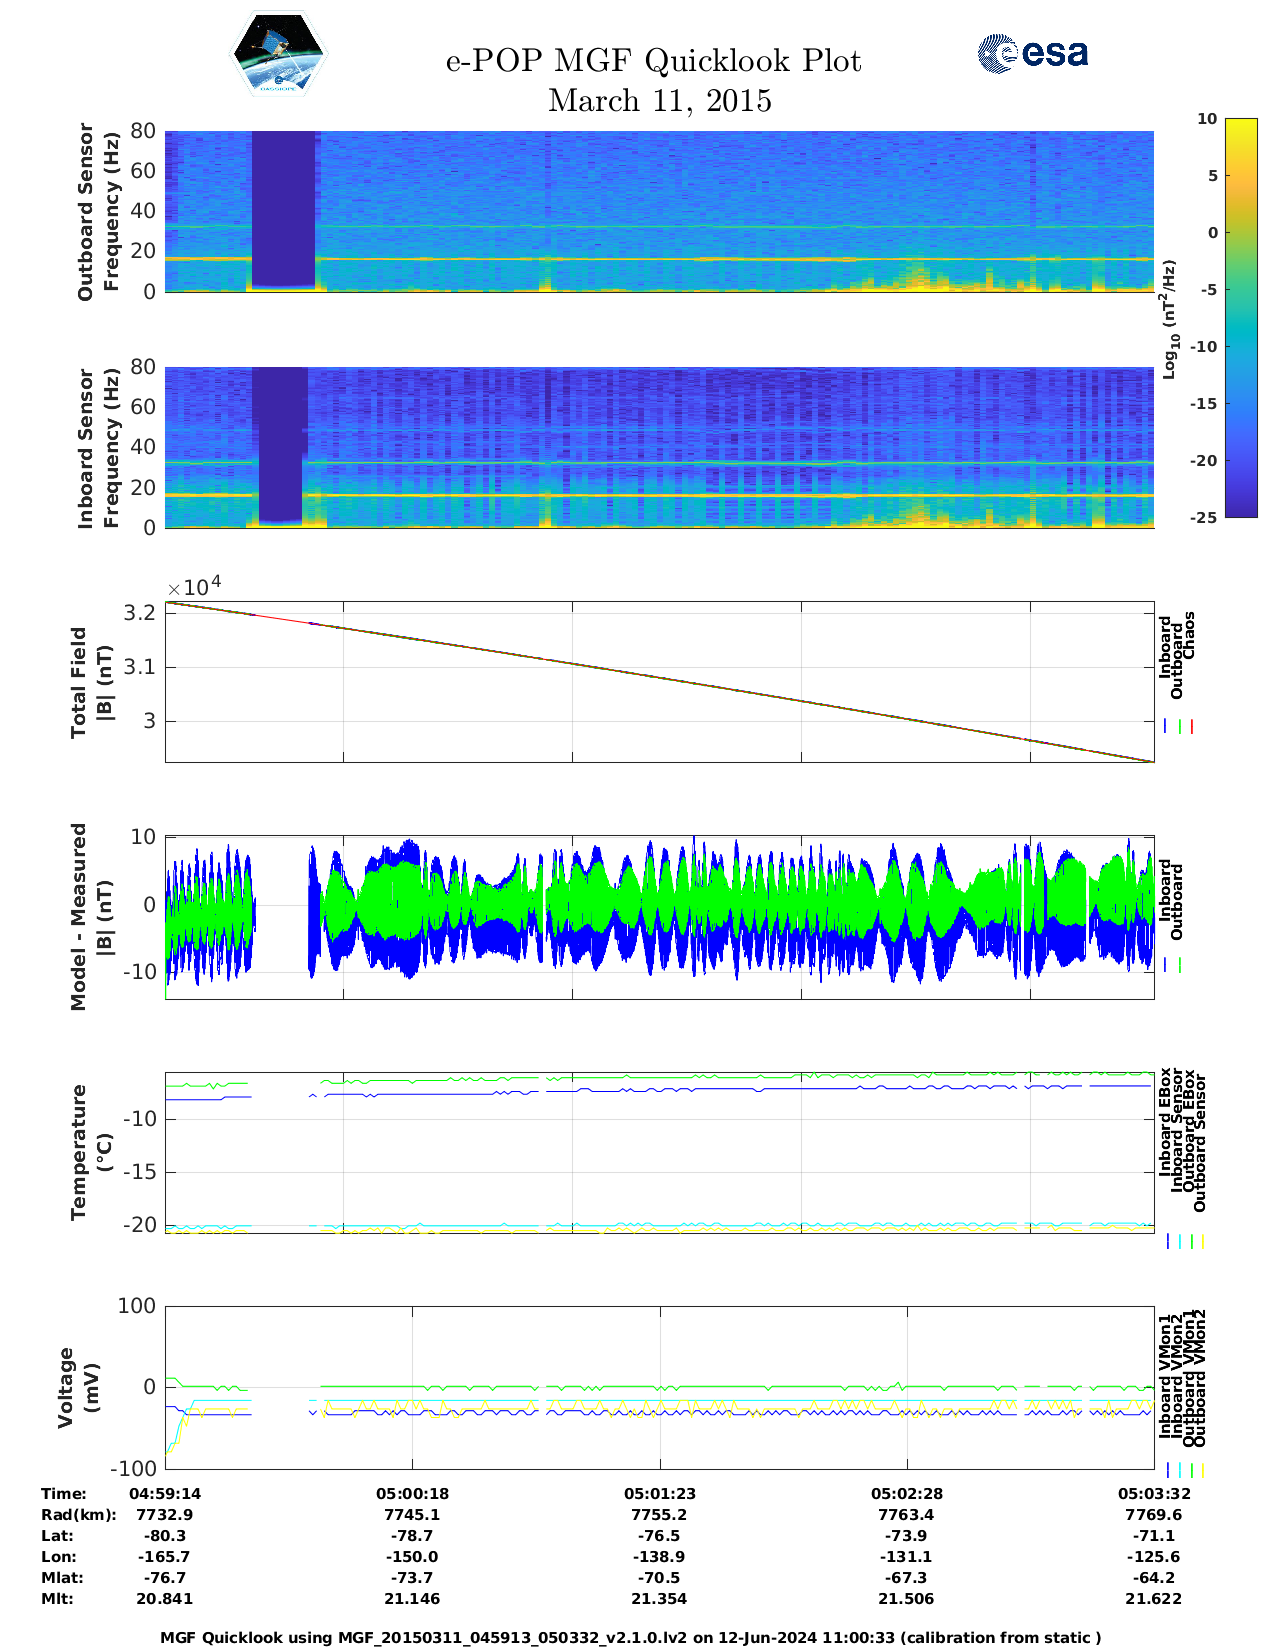Click the March 11, 2015 date subtitle
This screenshot has height=1650, width=1275.
659,101
